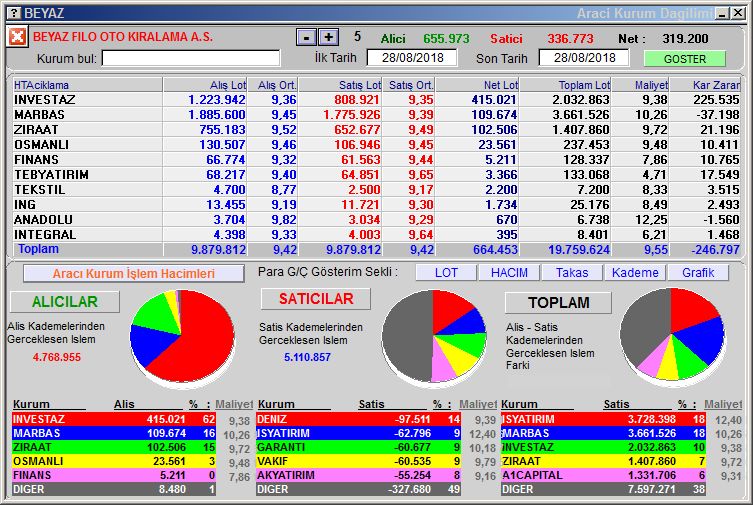Click BEYAZ FILO OTO KIRALAMA A.S. title
Viewport: 753px width, 505px height.
(x=123, y=36)
